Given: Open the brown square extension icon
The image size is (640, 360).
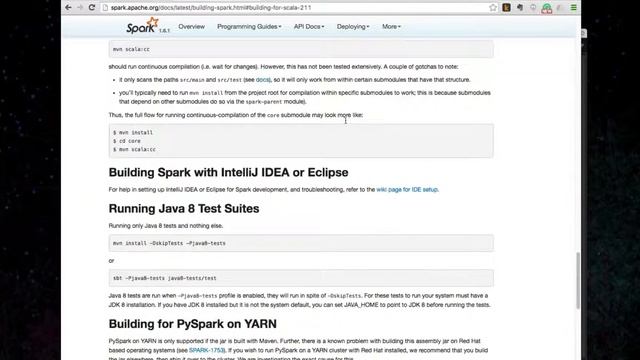Looking at the screenshot, I should click(507, 7).
